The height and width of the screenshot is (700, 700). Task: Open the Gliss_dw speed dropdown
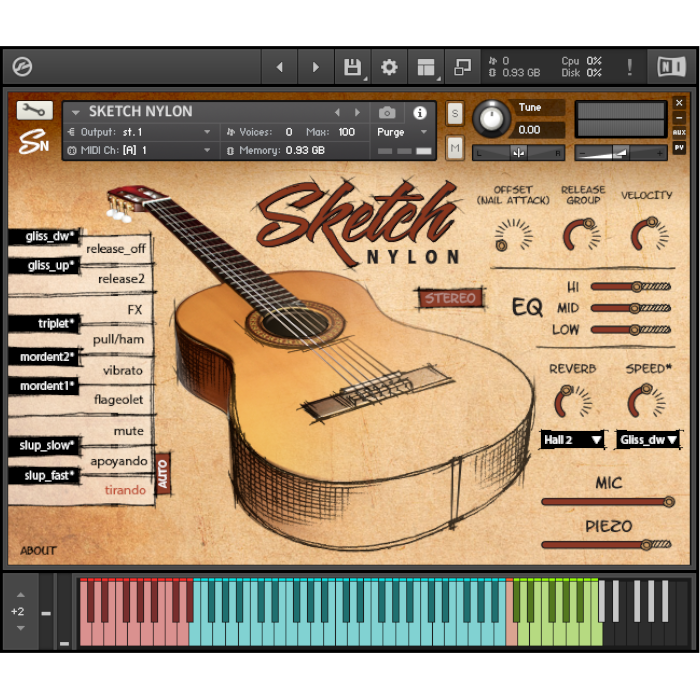coord(648,440)
